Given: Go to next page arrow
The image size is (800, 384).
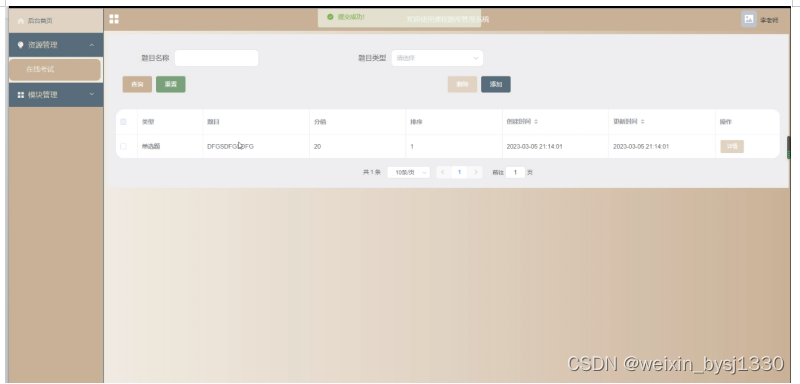Looking at the screenshot, I should click(476, 172).
